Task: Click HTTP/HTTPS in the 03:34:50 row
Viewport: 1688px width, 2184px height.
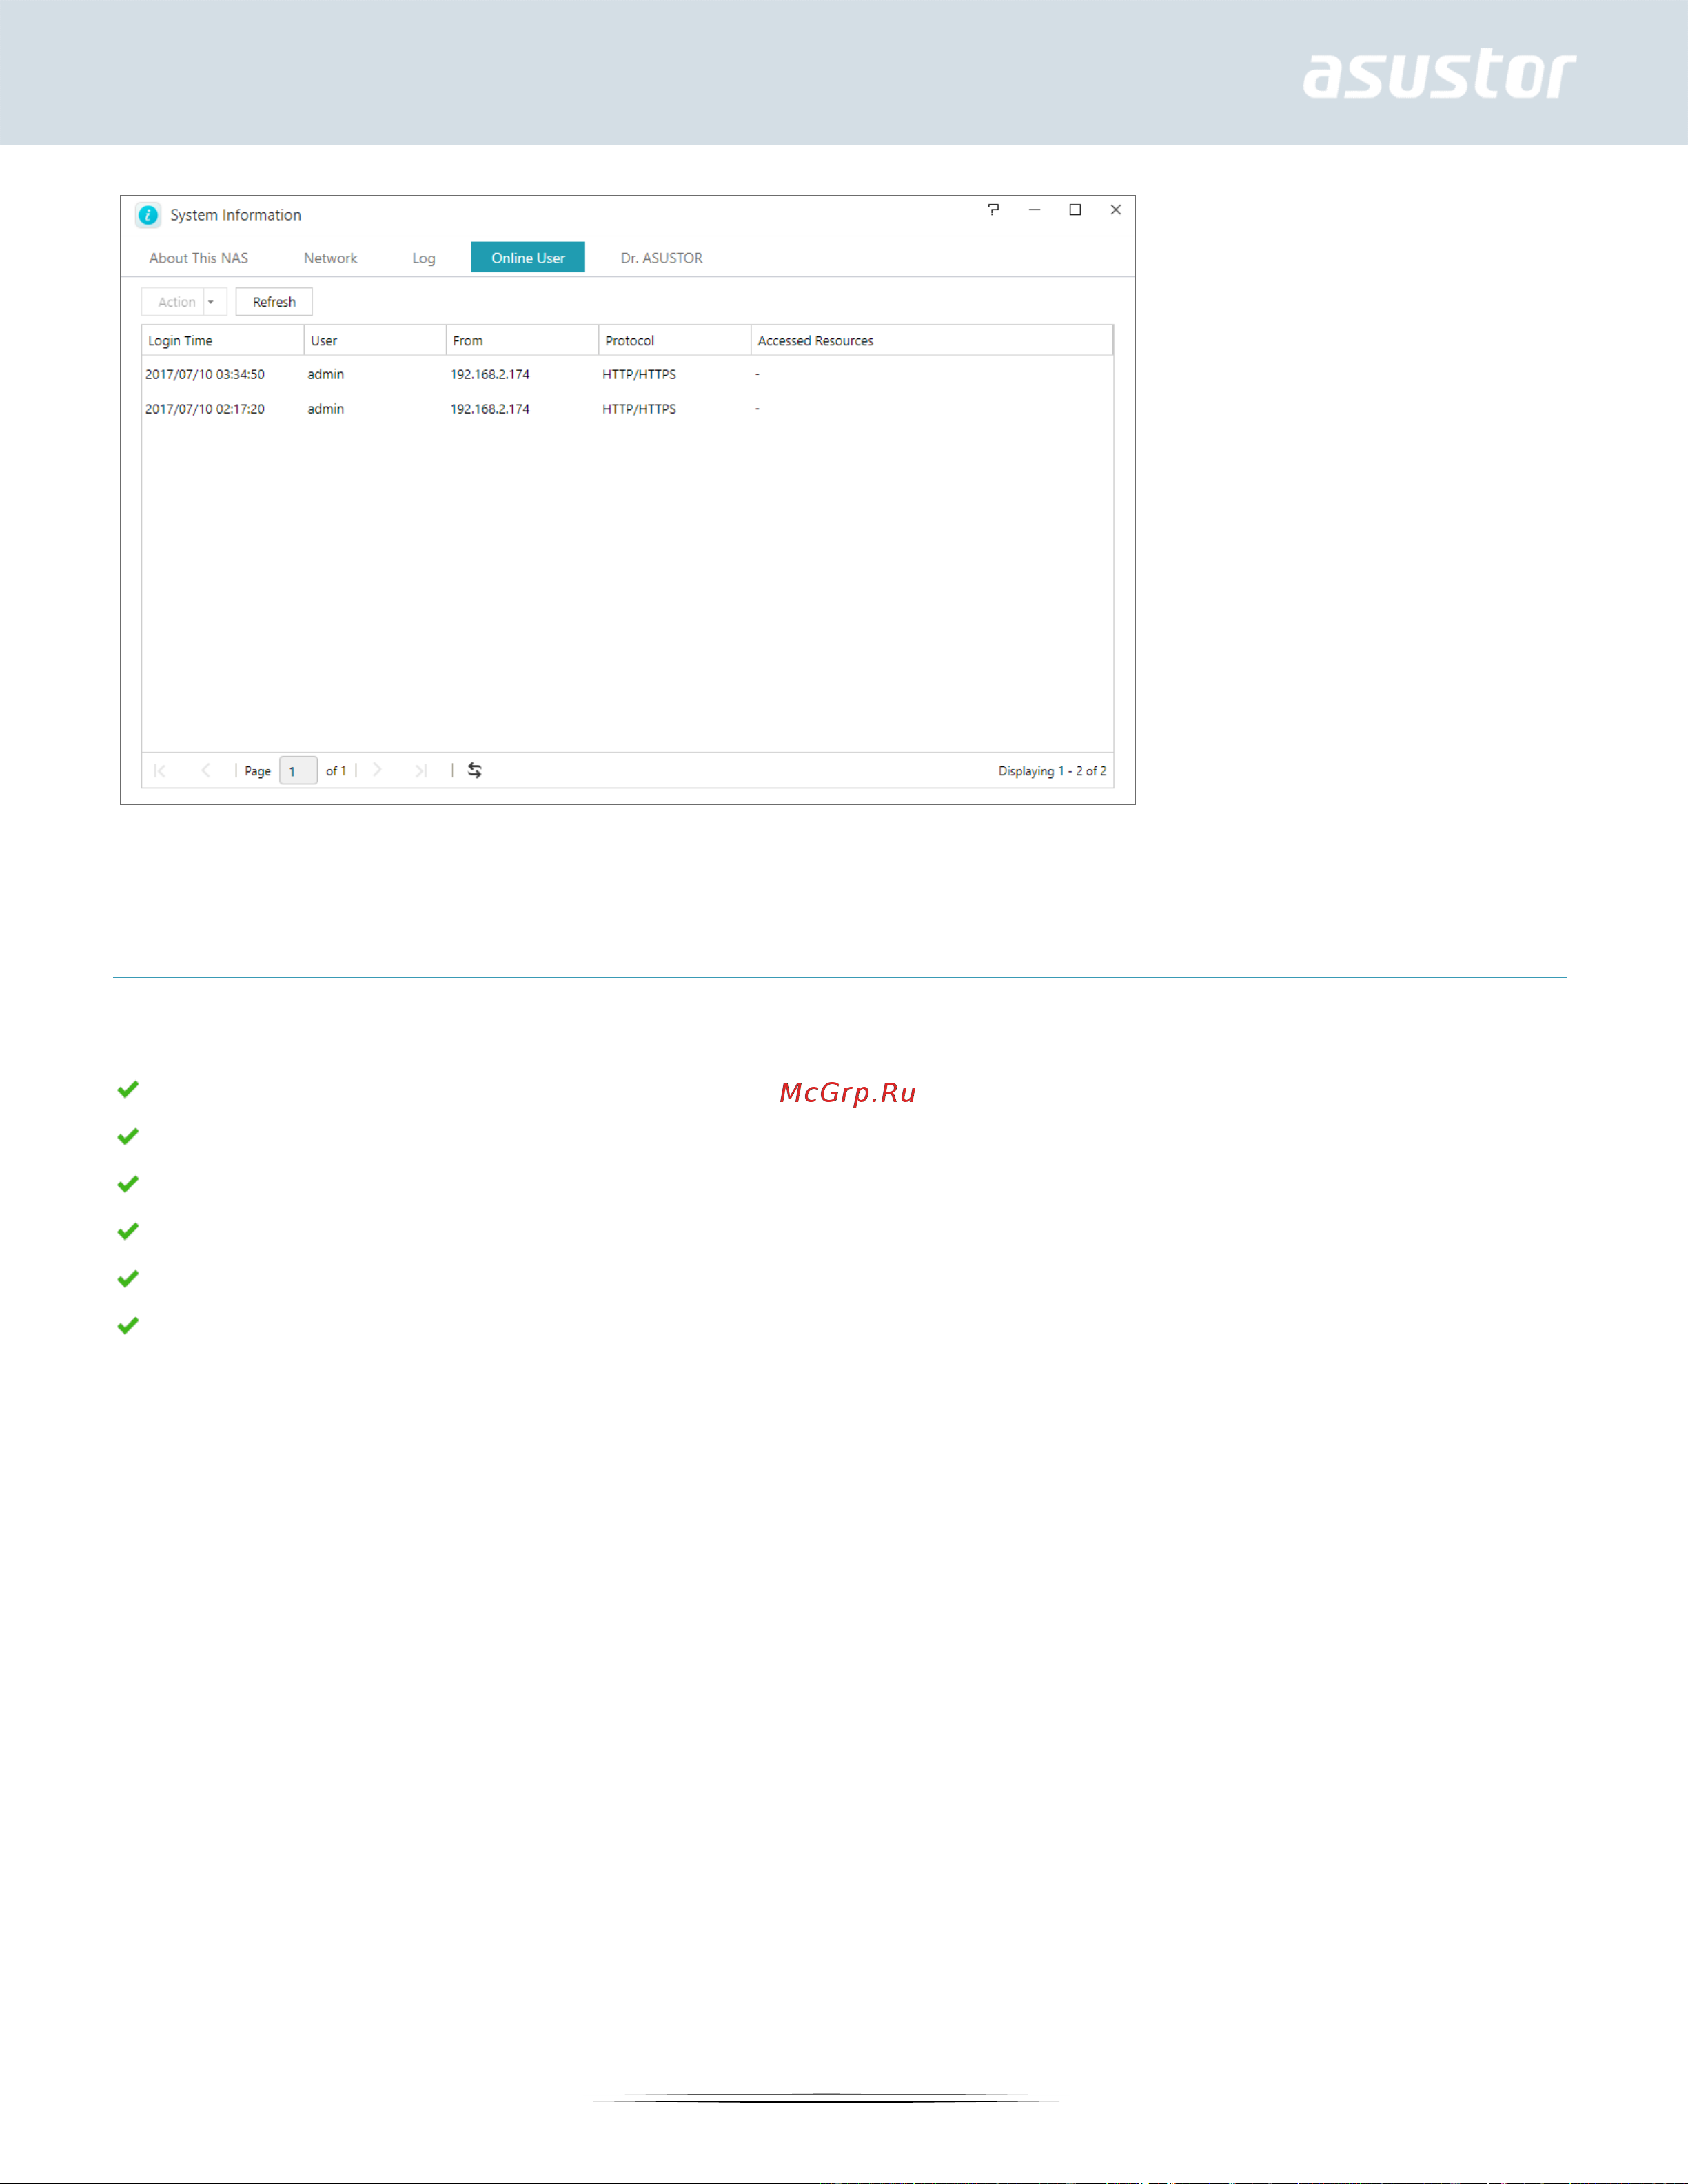Action: tap(639, 374)
